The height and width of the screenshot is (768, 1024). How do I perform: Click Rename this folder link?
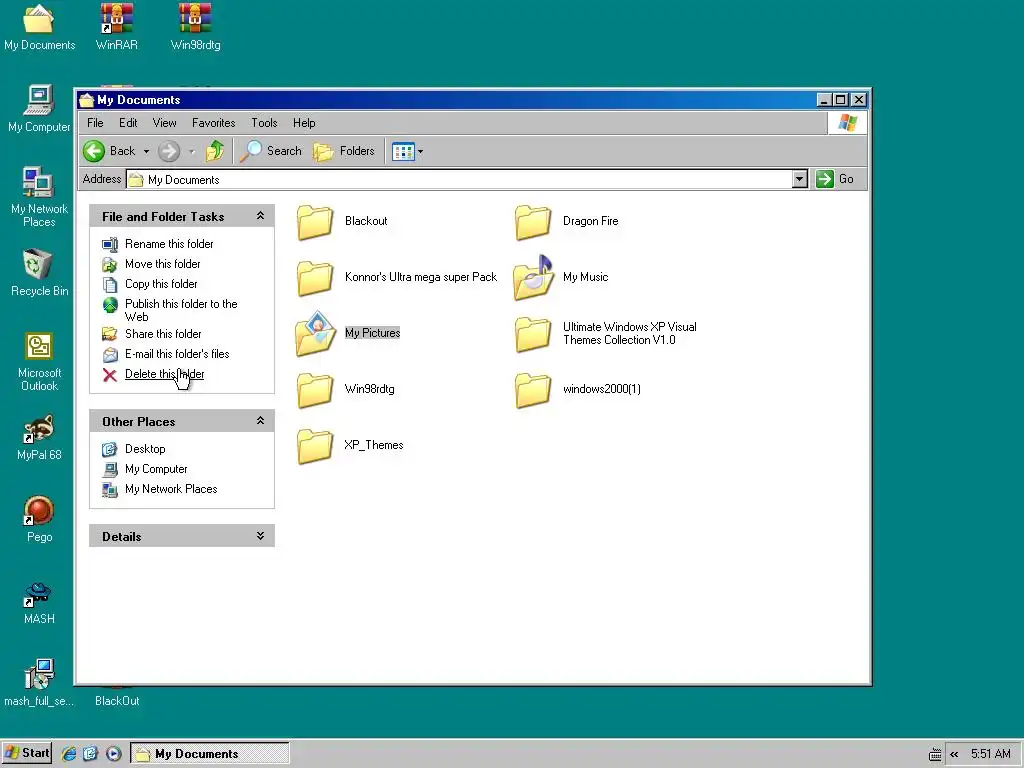pos(169,244)
